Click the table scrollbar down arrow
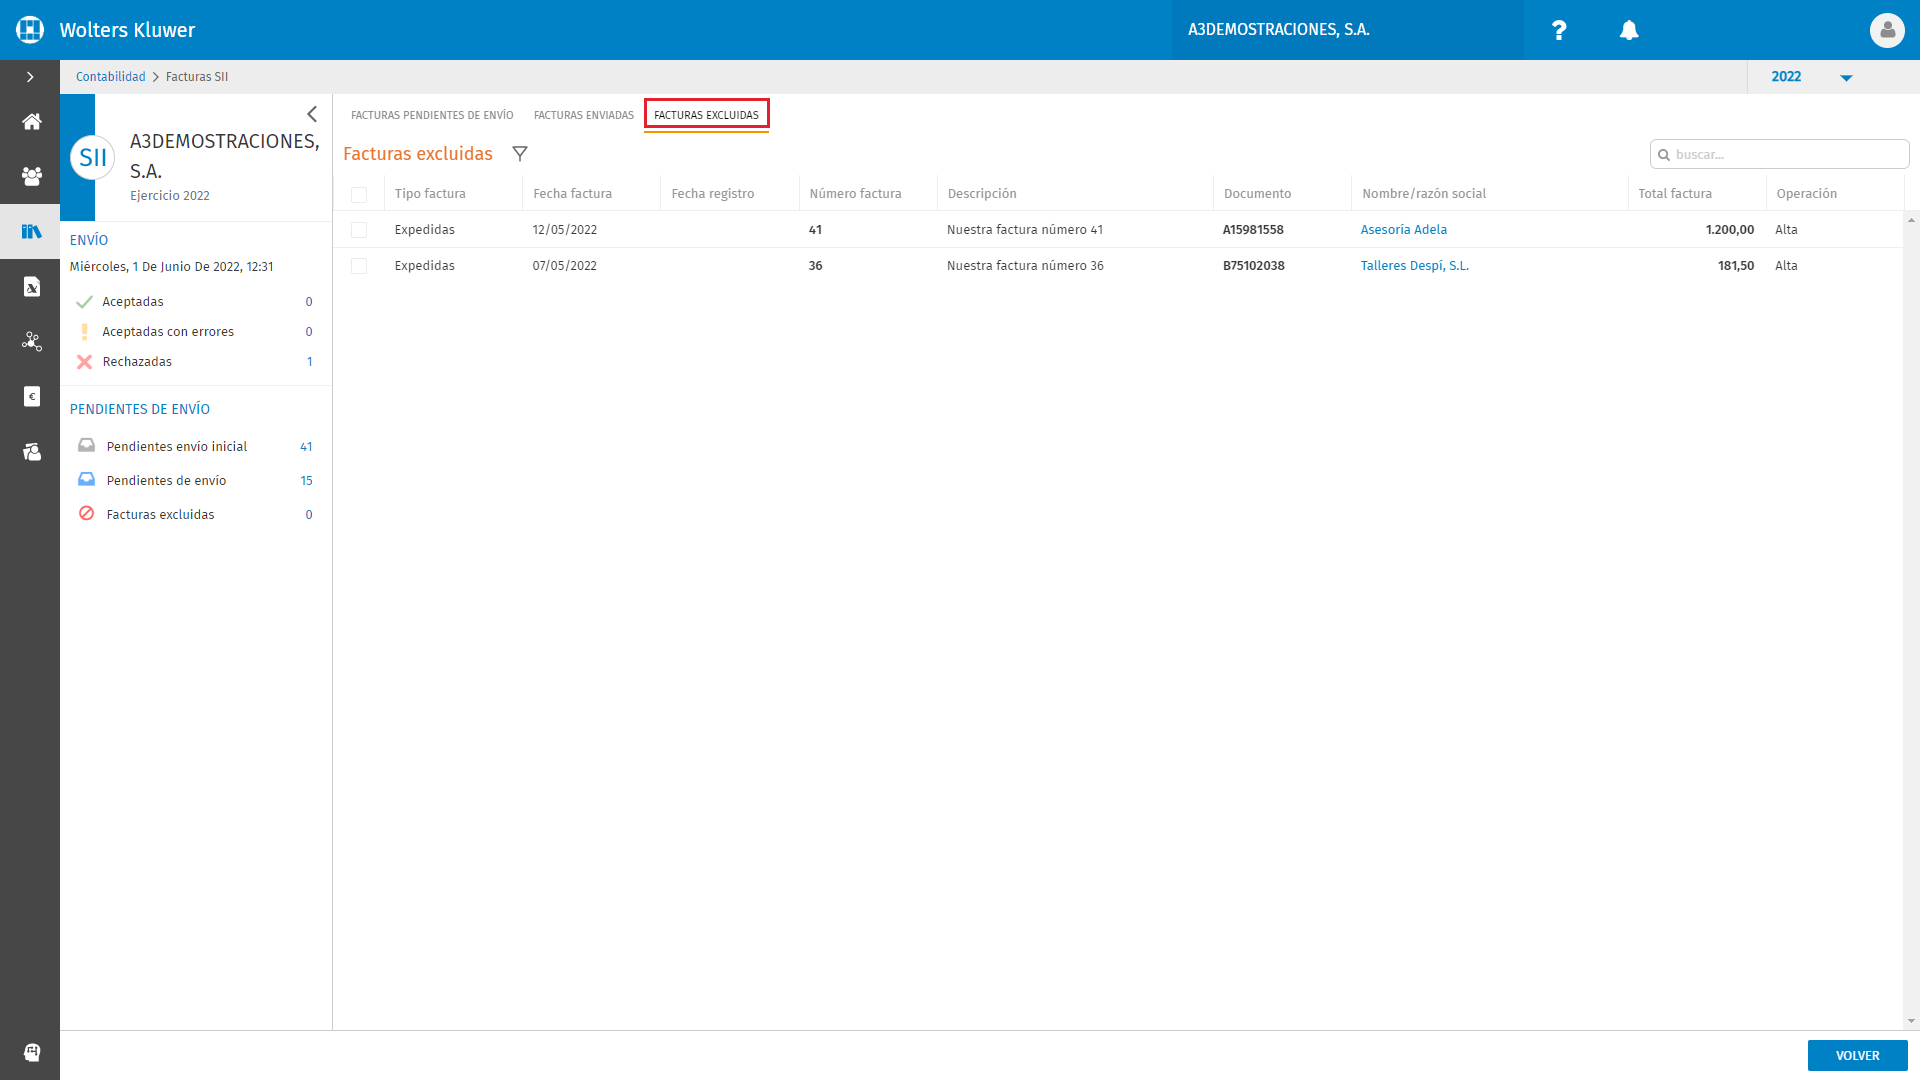Image resolution: width=1920 pixels, height=1080 pixels. tap(1911, 1022)
